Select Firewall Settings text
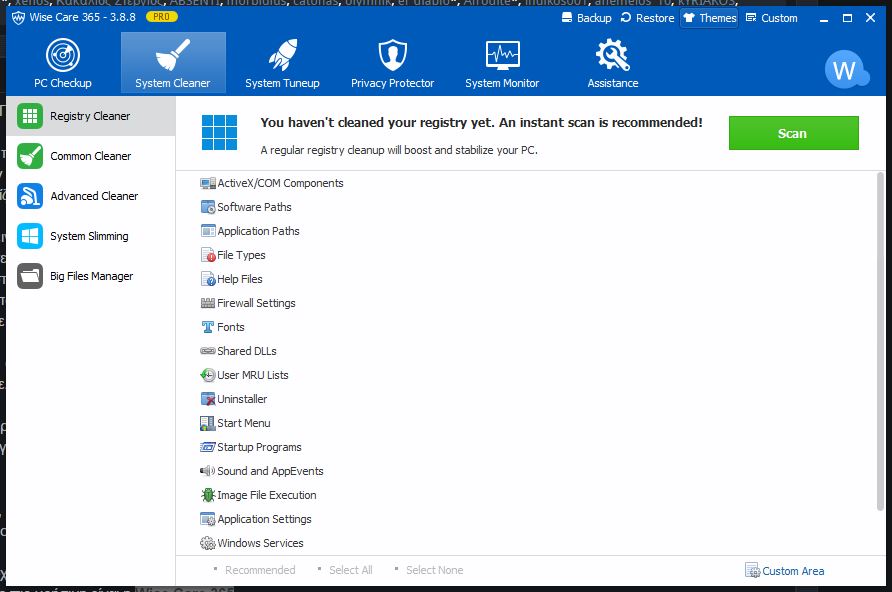 (256, 303)
